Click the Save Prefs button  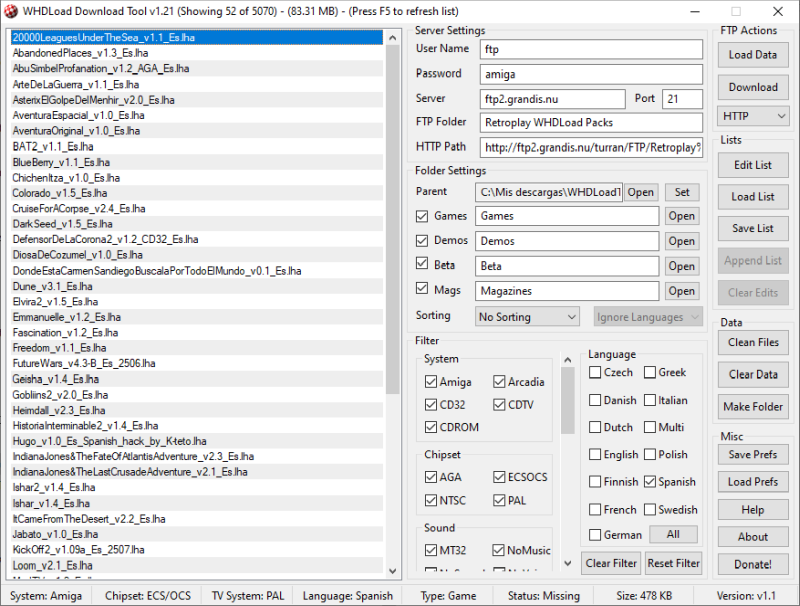point(753,454)
